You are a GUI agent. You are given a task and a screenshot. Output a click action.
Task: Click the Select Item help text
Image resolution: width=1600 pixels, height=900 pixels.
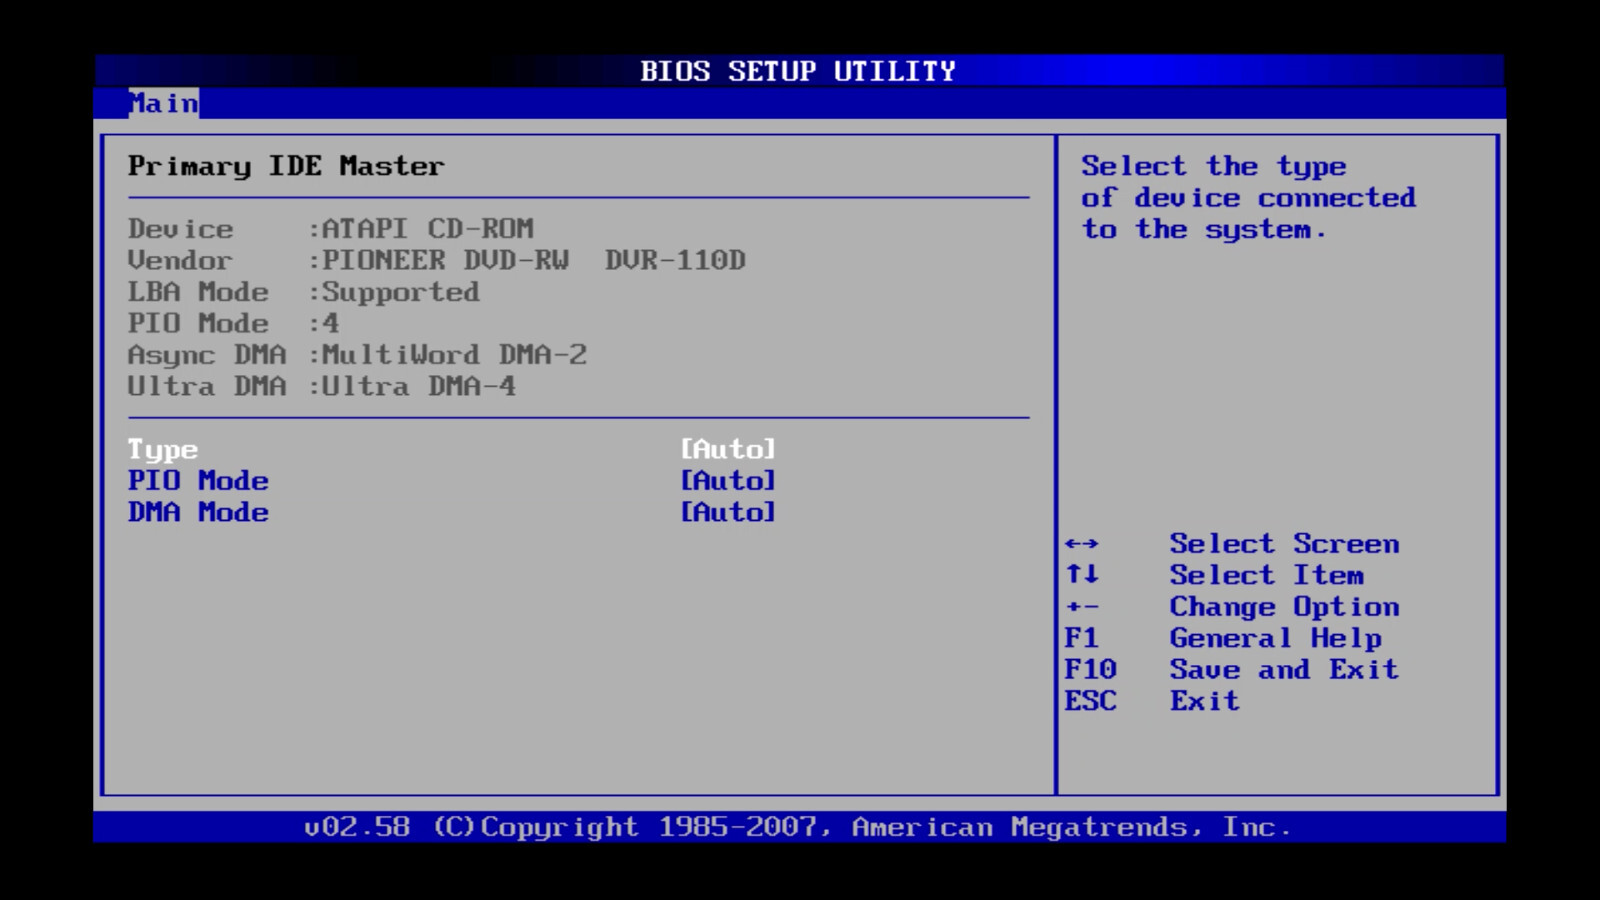[1267, 575]
